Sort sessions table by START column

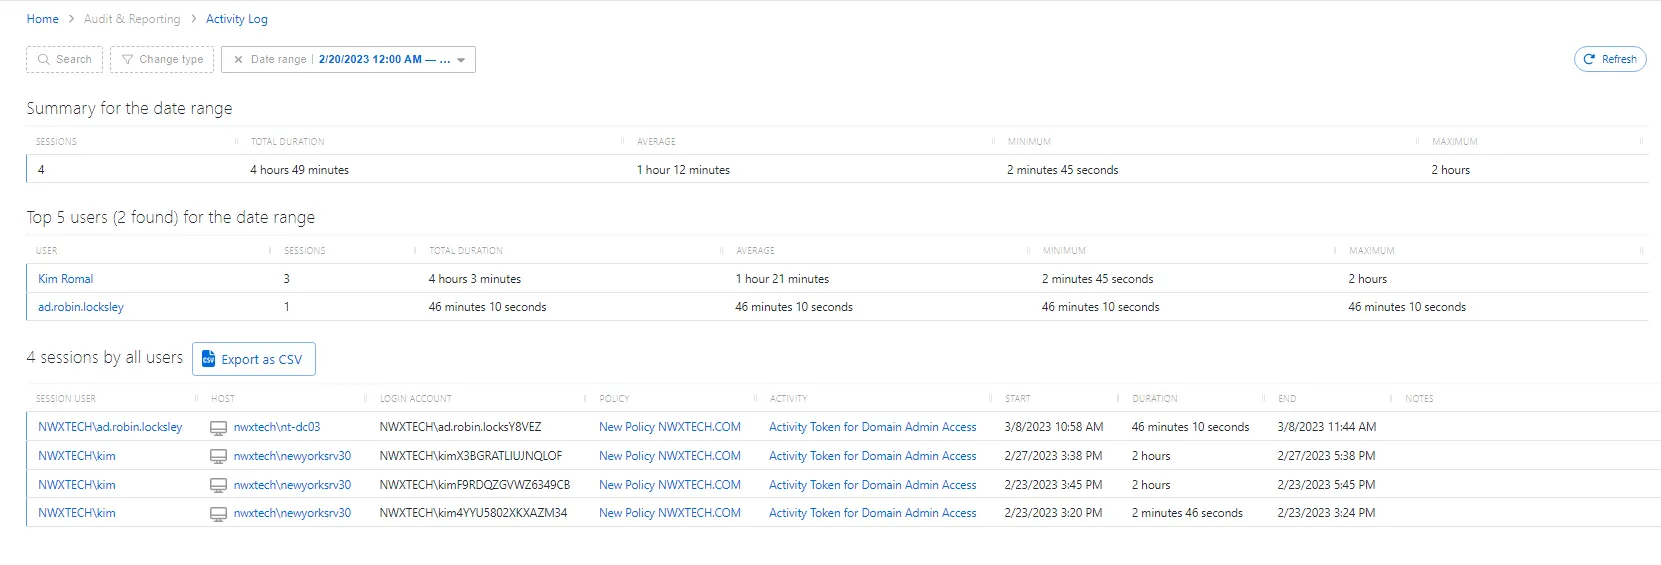click(1018, 399)
